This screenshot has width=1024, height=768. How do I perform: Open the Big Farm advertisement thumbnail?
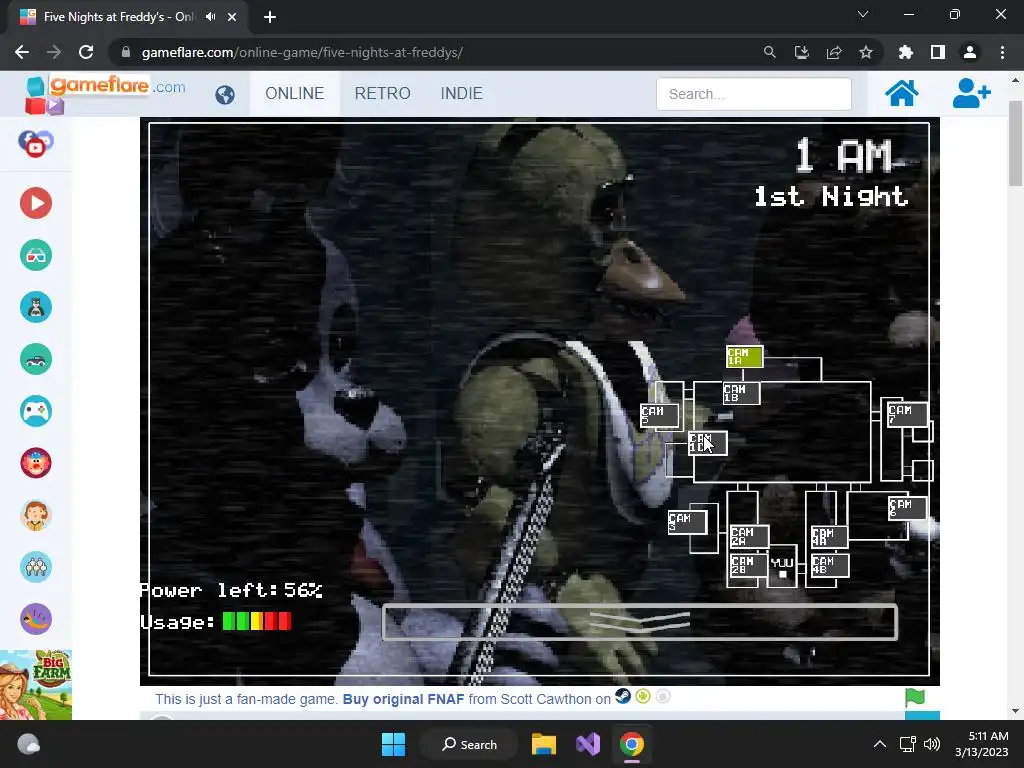click(x=36, y=685)
